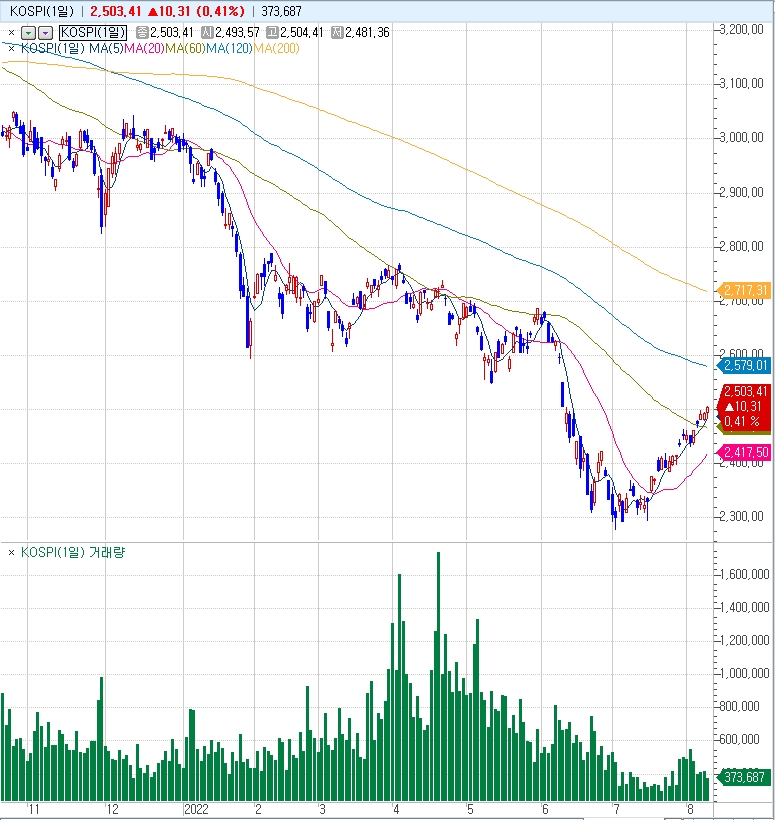This screenshot has width=775, height=820.
Task: Select the boxed KOSPI(1일) series label
Action: (93, 32)
